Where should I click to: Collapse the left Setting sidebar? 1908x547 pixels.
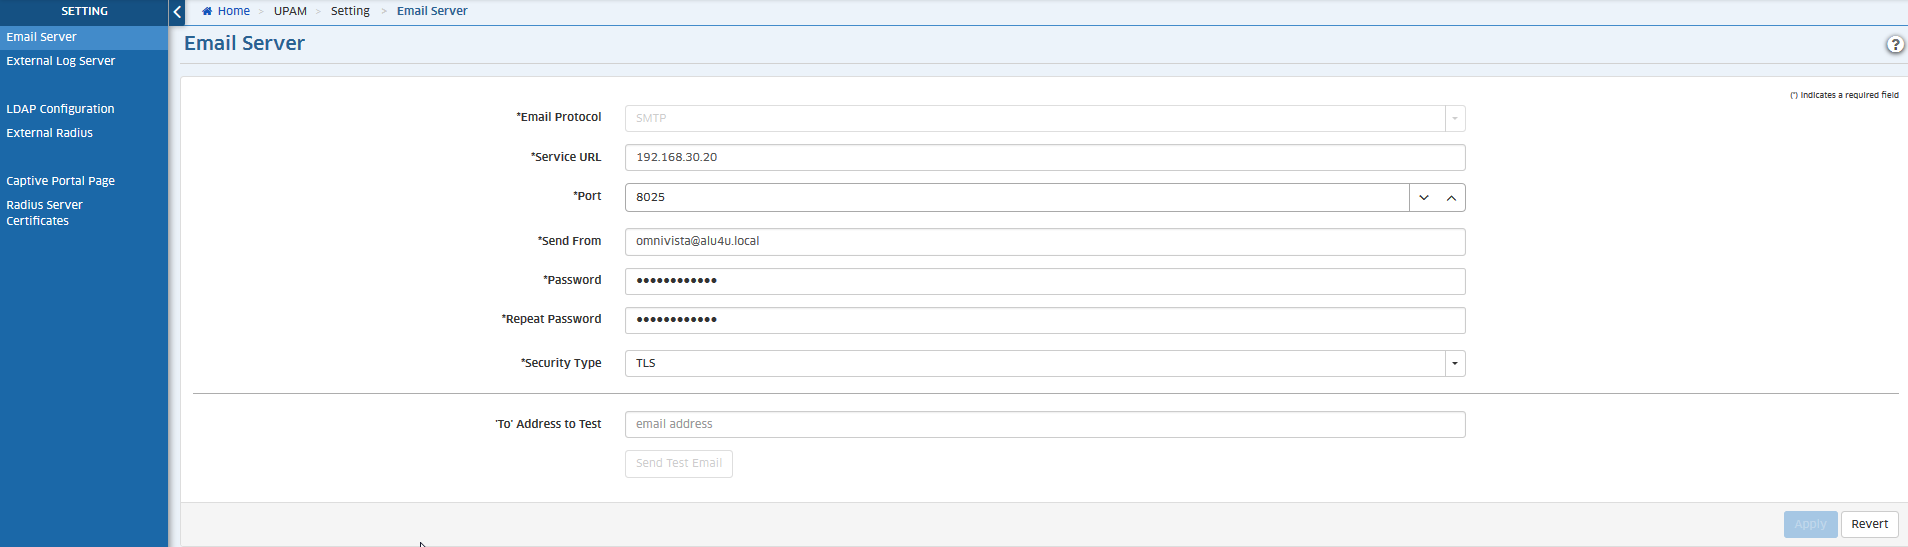click(x=177, y=12)
